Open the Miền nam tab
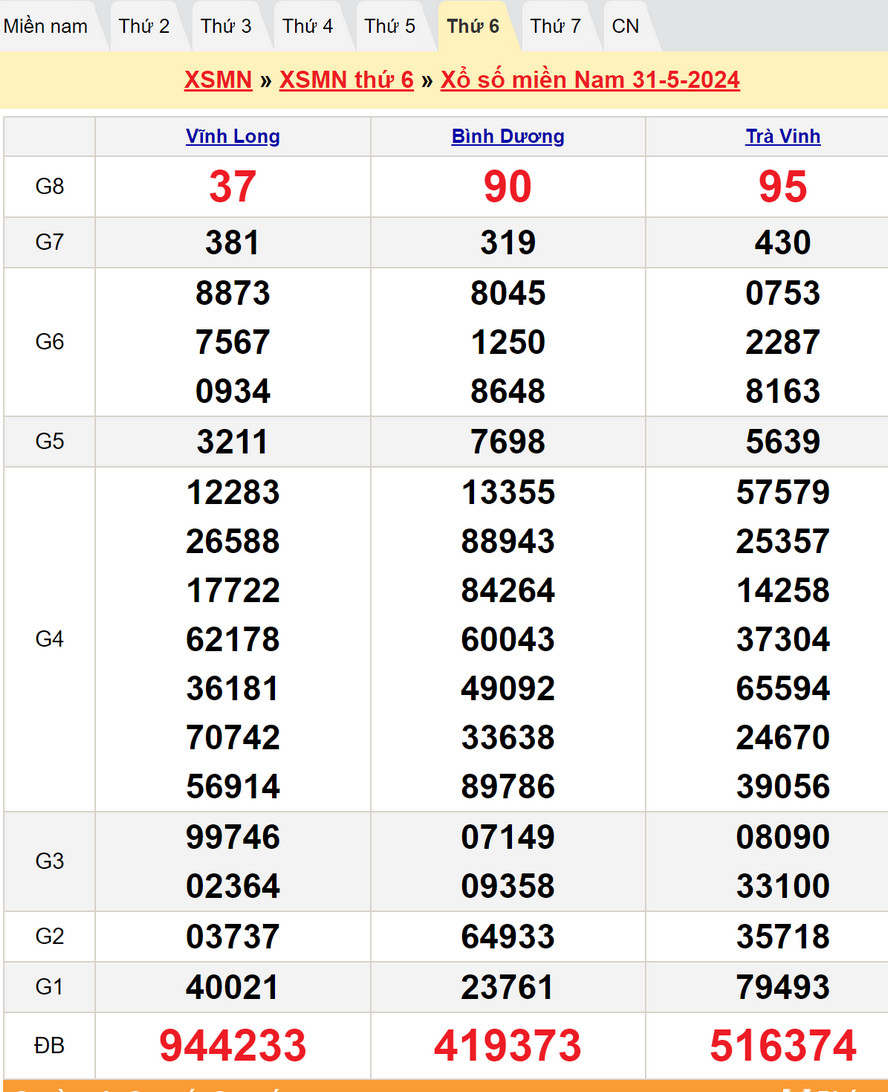888x1092 pixels. click(46, 26)
